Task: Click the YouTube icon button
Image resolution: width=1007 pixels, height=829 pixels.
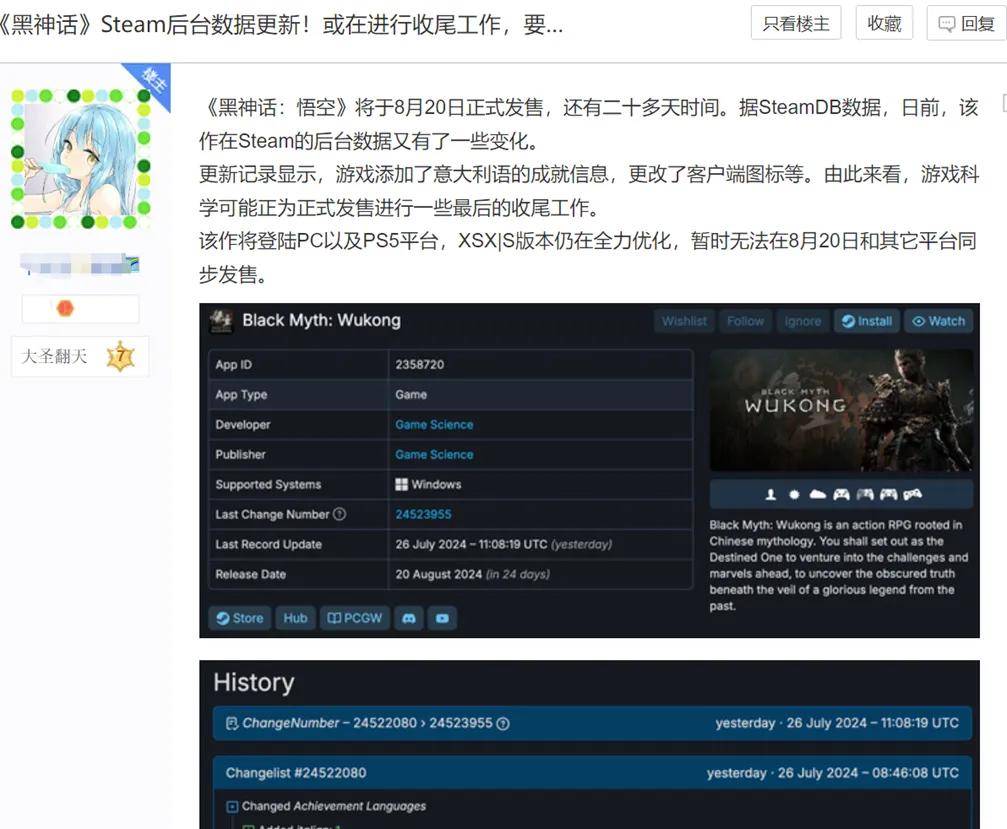Action: click(x=442, y=618)
